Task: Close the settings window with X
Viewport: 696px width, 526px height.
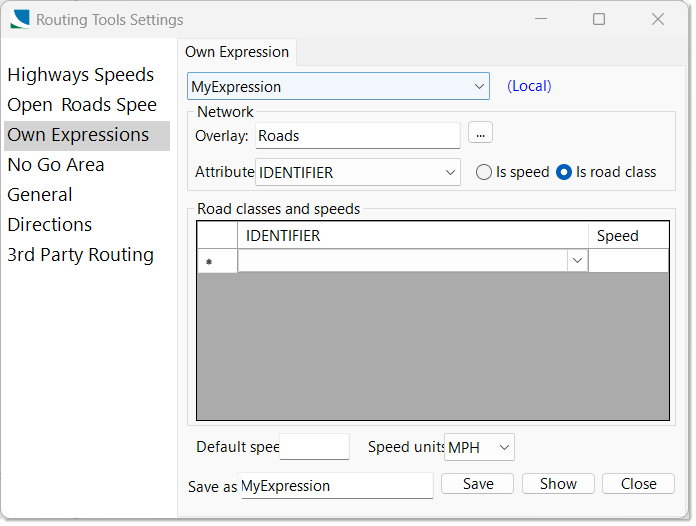Action: pos(657,19)
